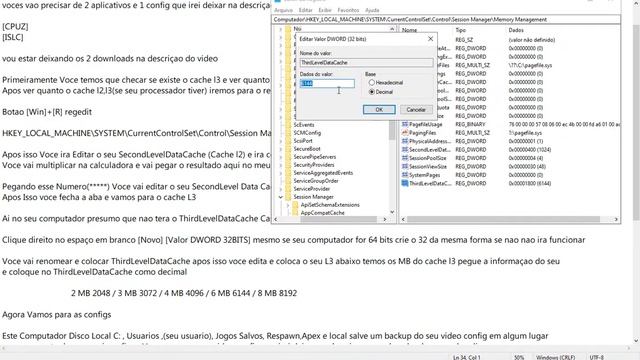Click the '0x00000400 (1024)' data cell
Viewport: 640px width, 360px height.
tap(530, 150)
